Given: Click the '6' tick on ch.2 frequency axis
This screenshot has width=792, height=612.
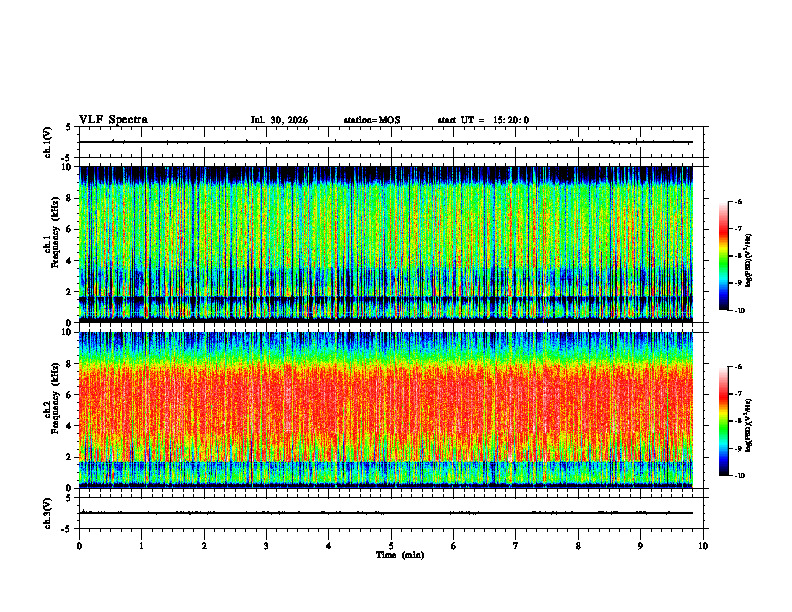Looking at the screenshot, I should tap(70, 395).
